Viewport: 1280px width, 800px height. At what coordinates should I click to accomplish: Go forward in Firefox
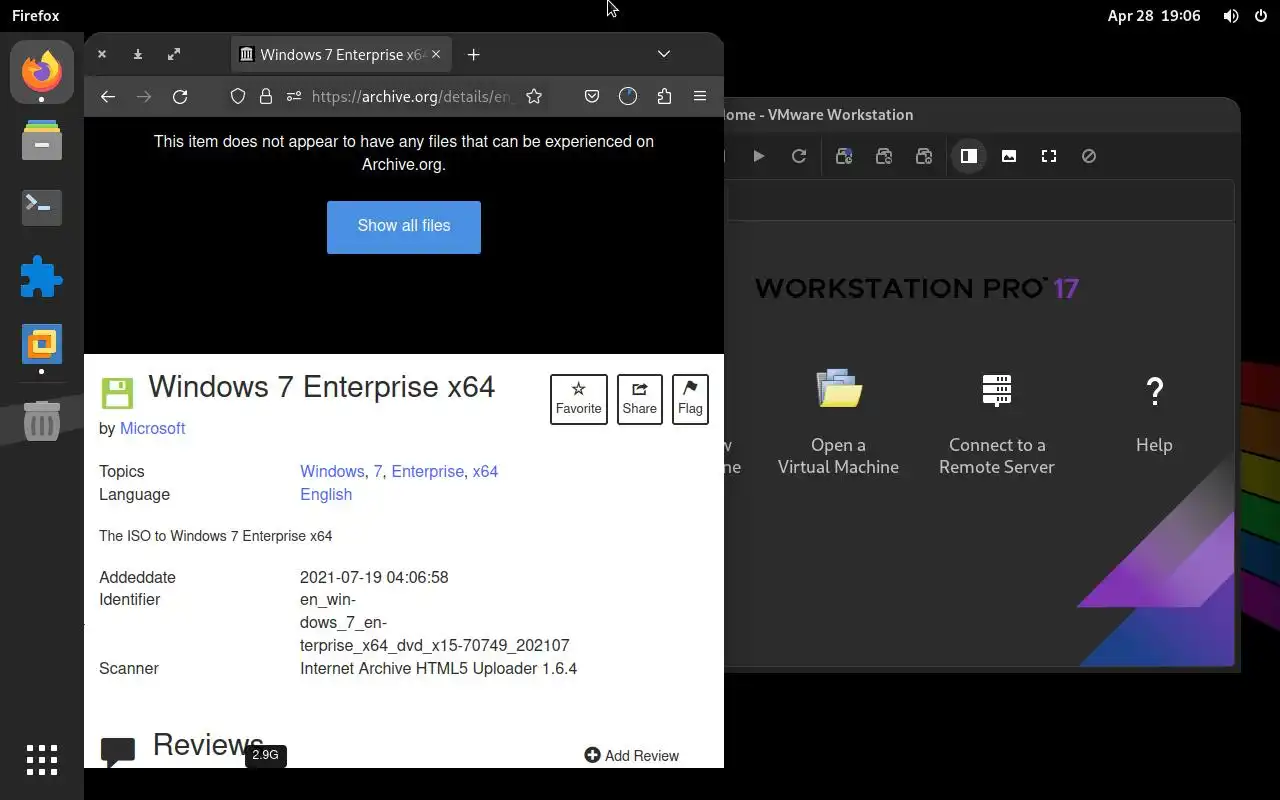[144, 96]
